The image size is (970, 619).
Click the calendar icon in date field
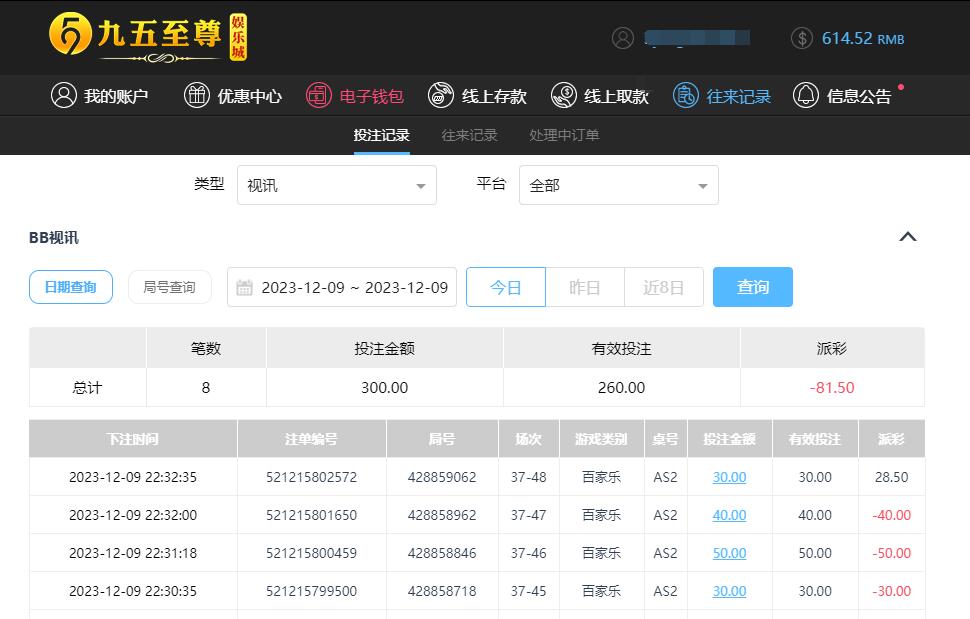click(x=244, y=288)
